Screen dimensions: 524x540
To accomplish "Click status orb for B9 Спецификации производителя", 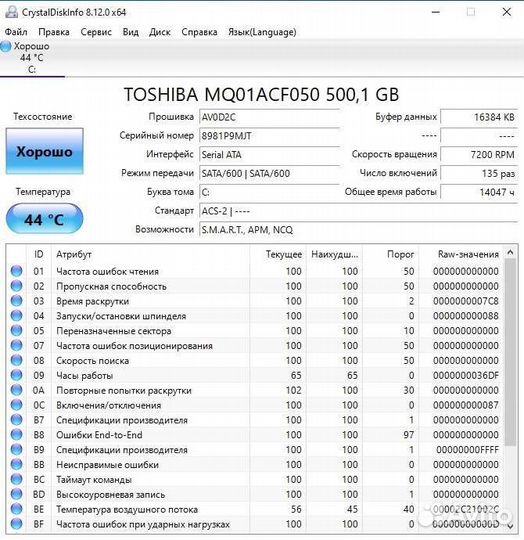I will pos(16,449).
